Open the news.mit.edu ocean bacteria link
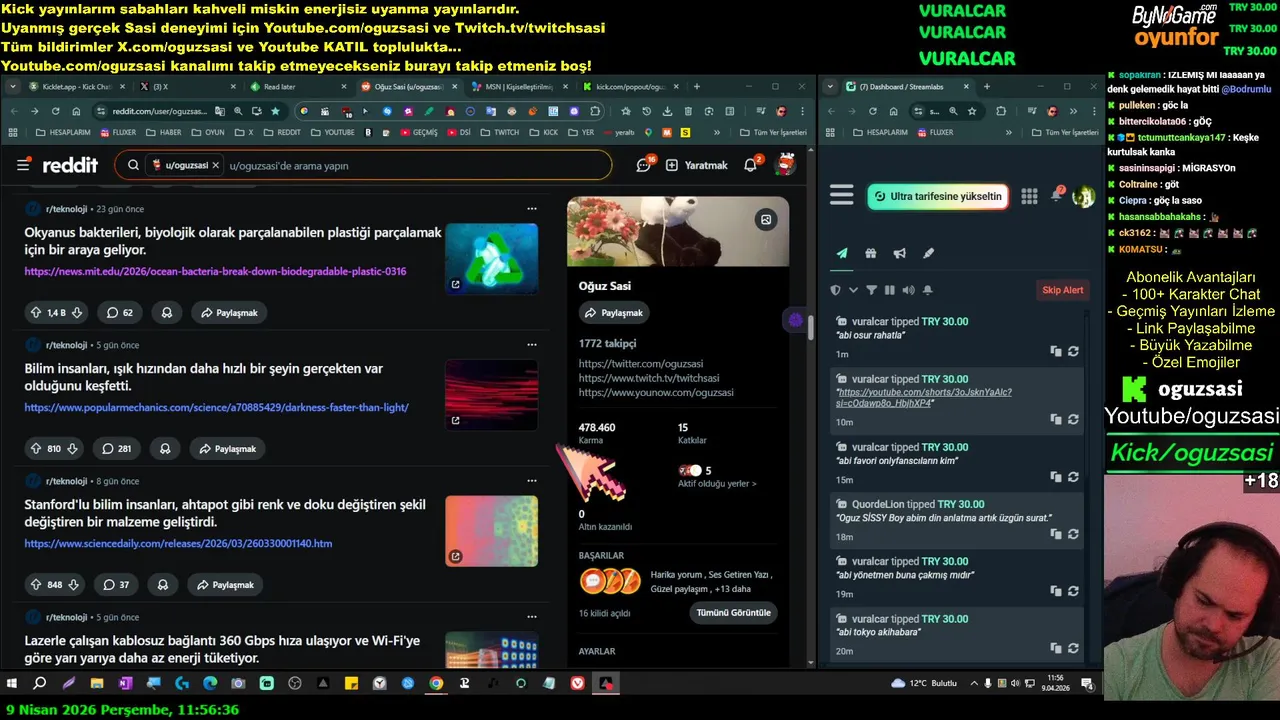 coord(215,271)
